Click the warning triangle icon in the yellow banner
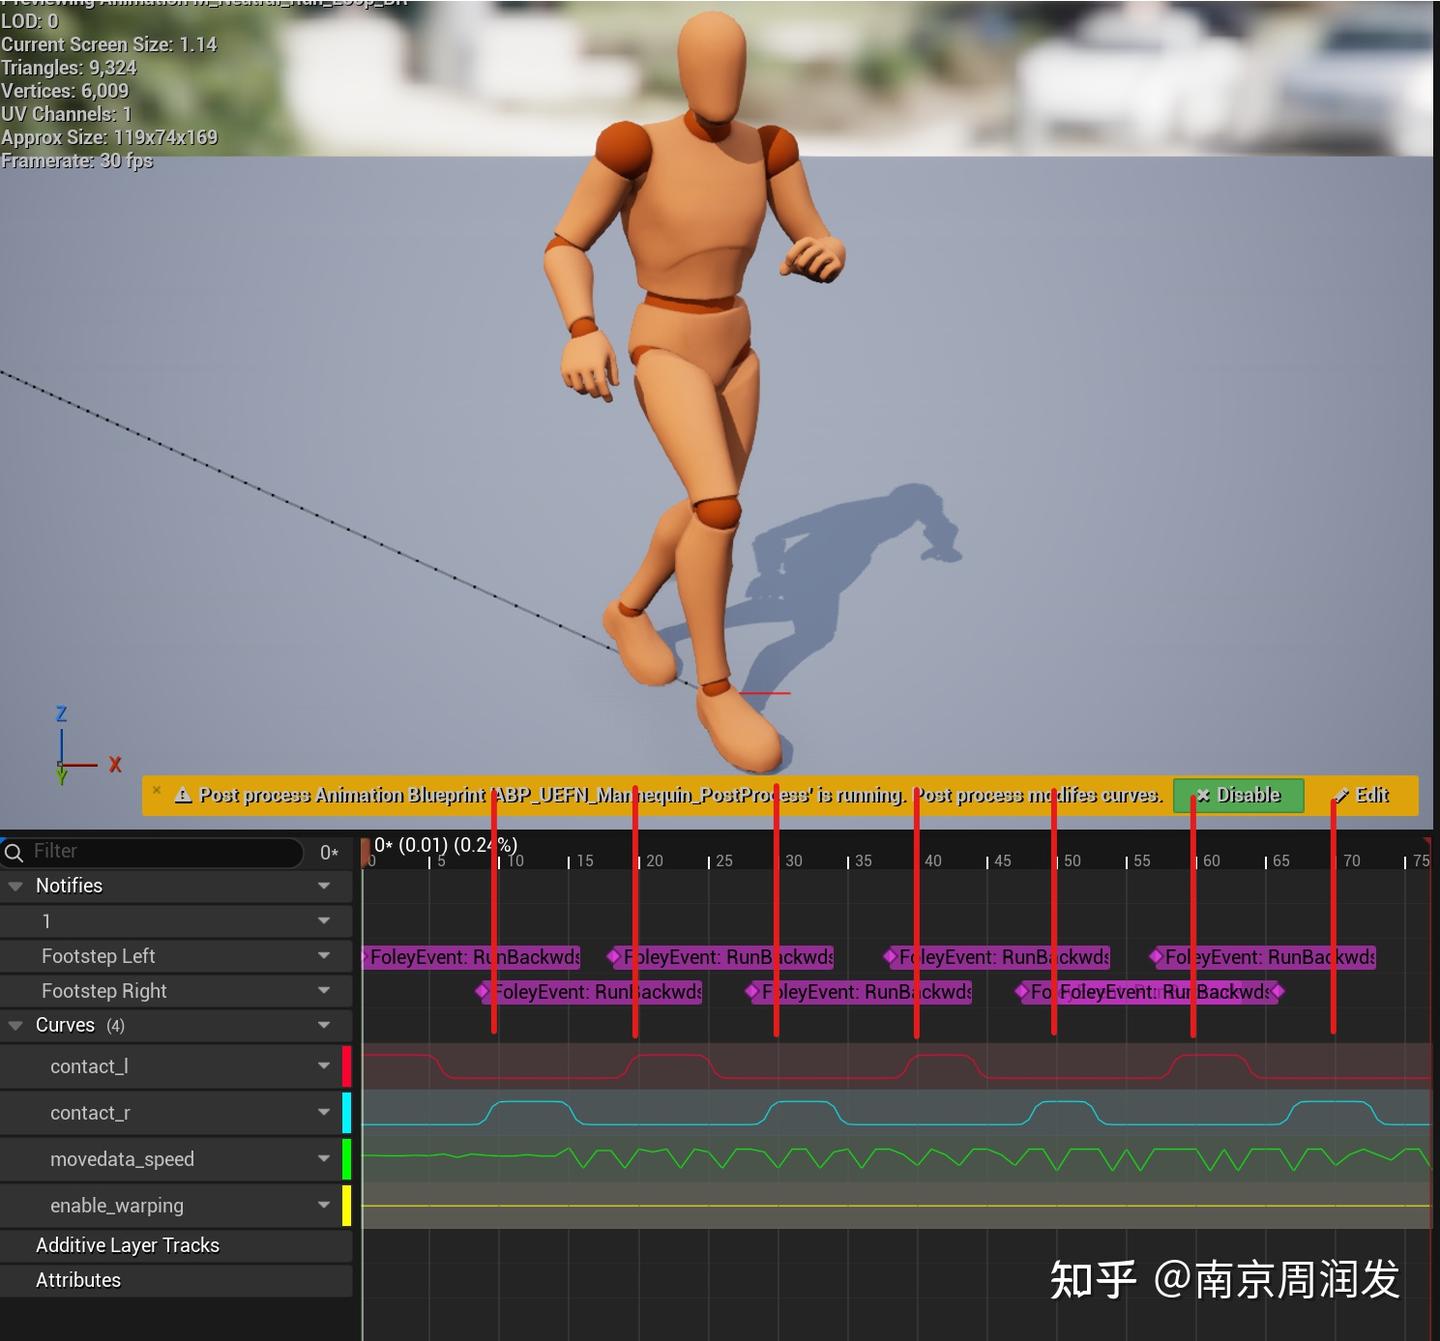Image resolution: width=1440 pixels, height=1341 pixels. click(x=183, y=795)
